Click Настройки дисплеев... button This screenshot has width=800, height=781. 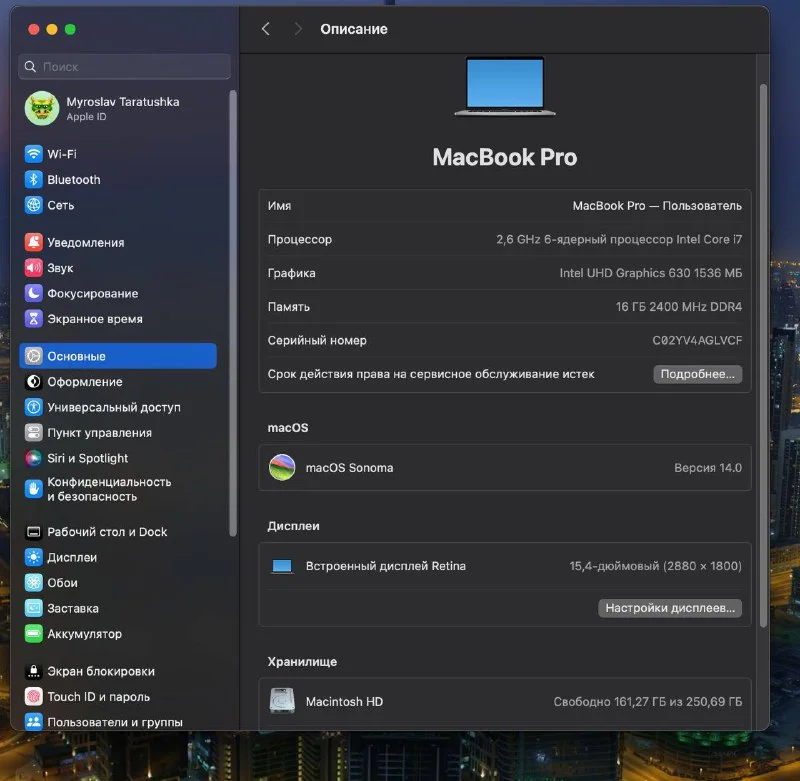[670, 608]
